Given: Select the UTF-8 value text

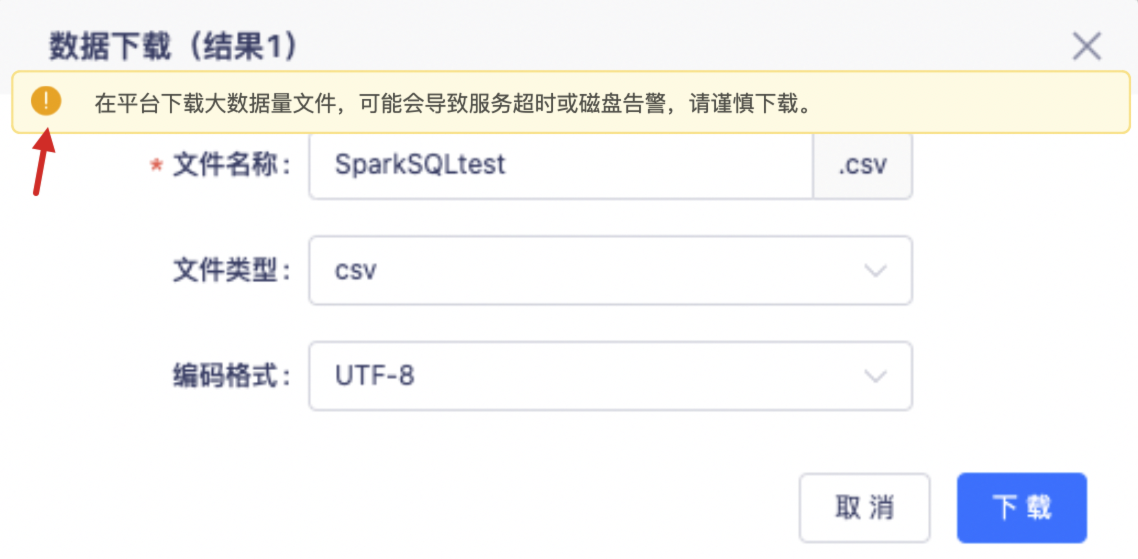Looking at the screenshot, I should pyautogui.click(x=374, y=376).
